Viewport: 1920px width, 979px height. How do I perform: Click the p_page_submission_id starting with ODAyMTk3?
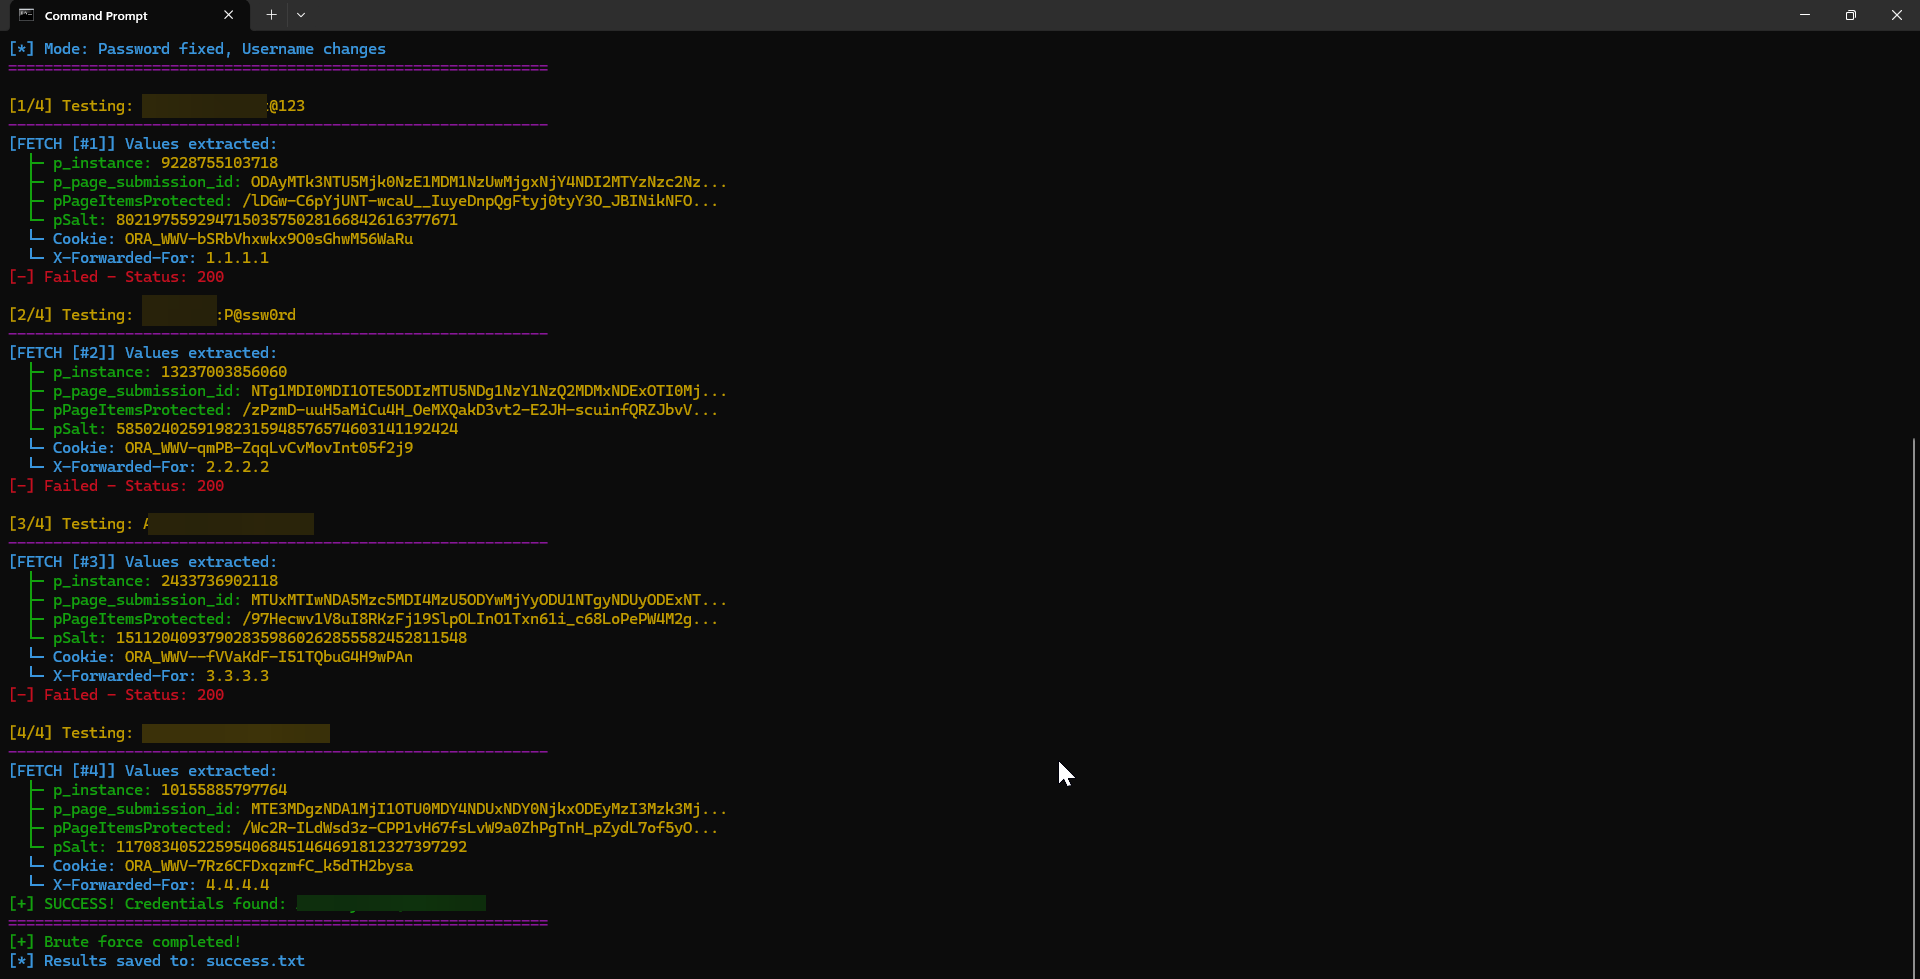pos(488,182)
